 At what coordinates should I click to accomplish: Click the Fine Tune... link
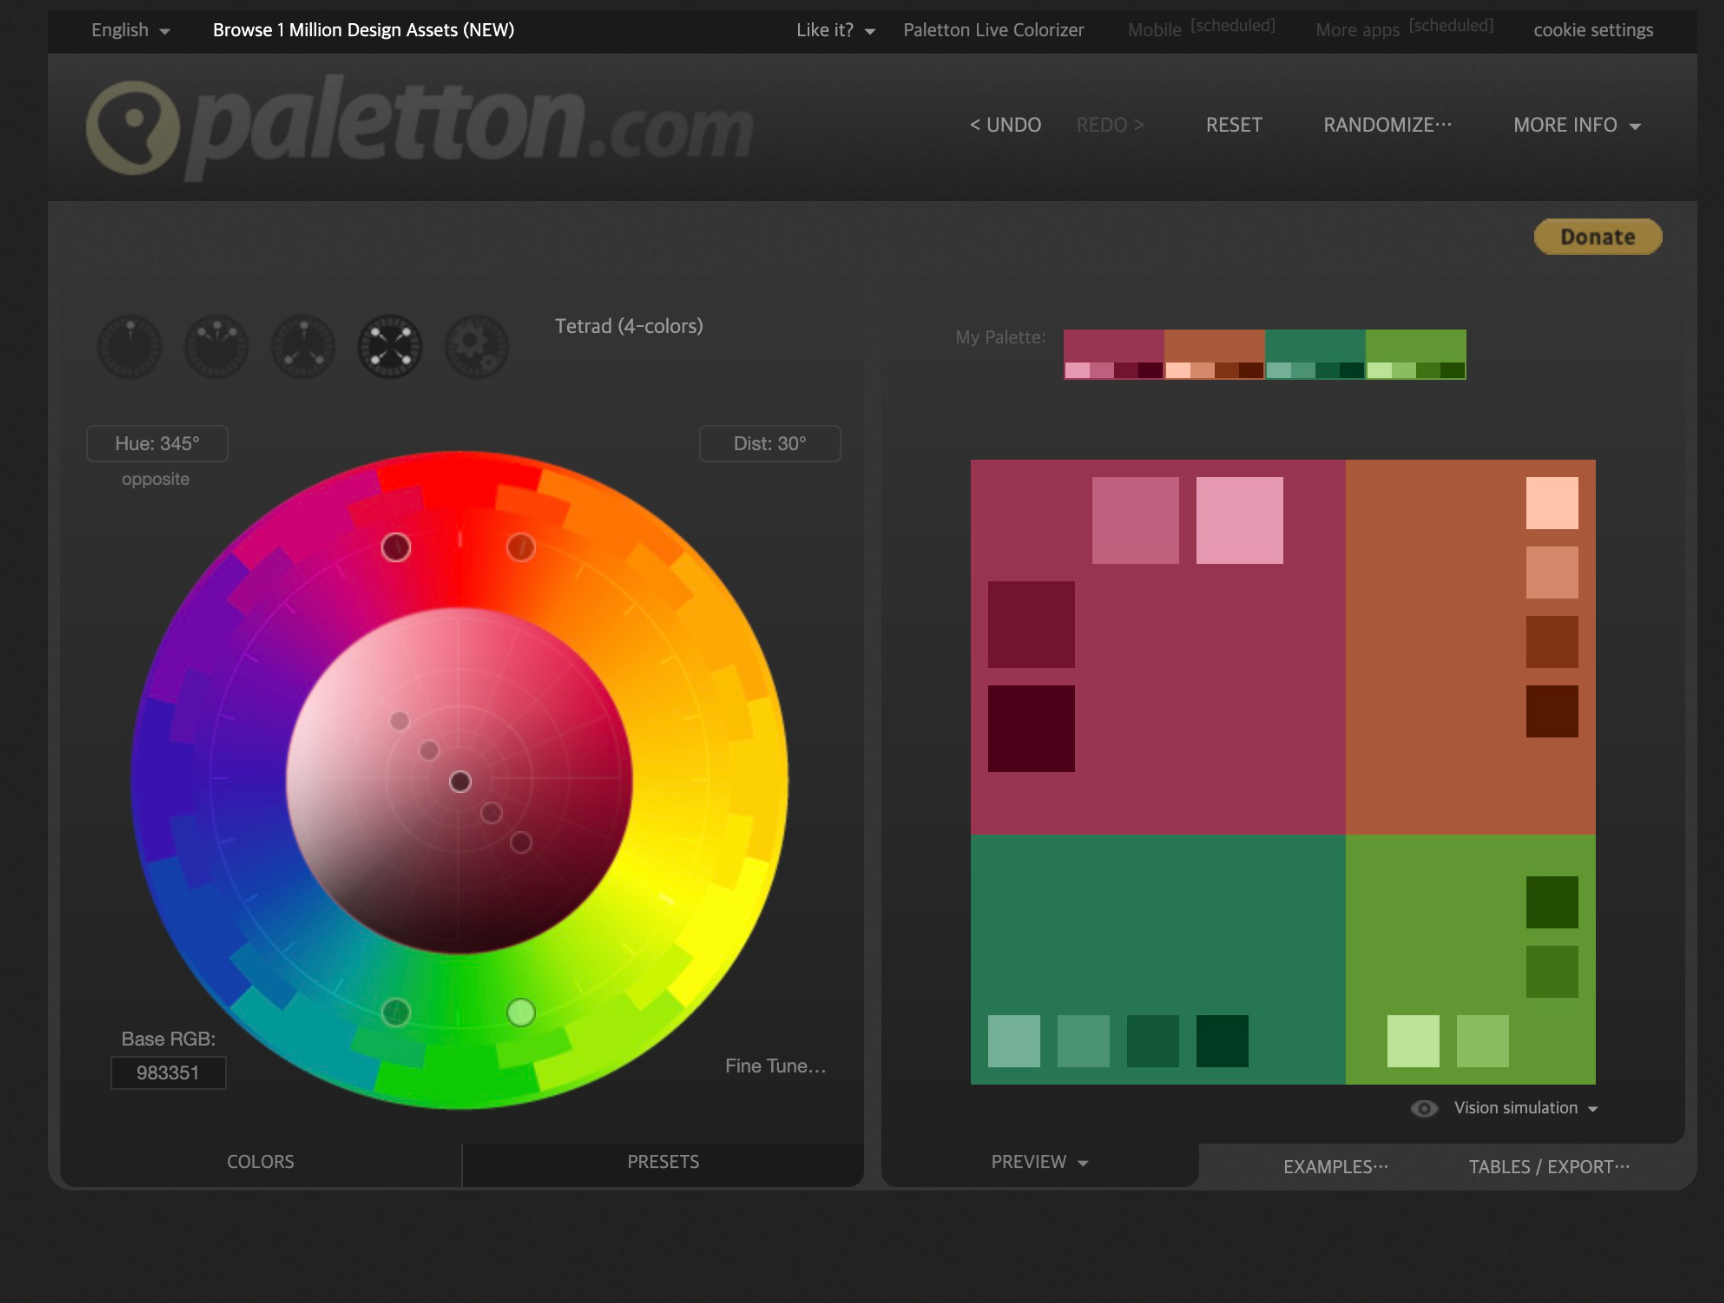coord(775,1066)
